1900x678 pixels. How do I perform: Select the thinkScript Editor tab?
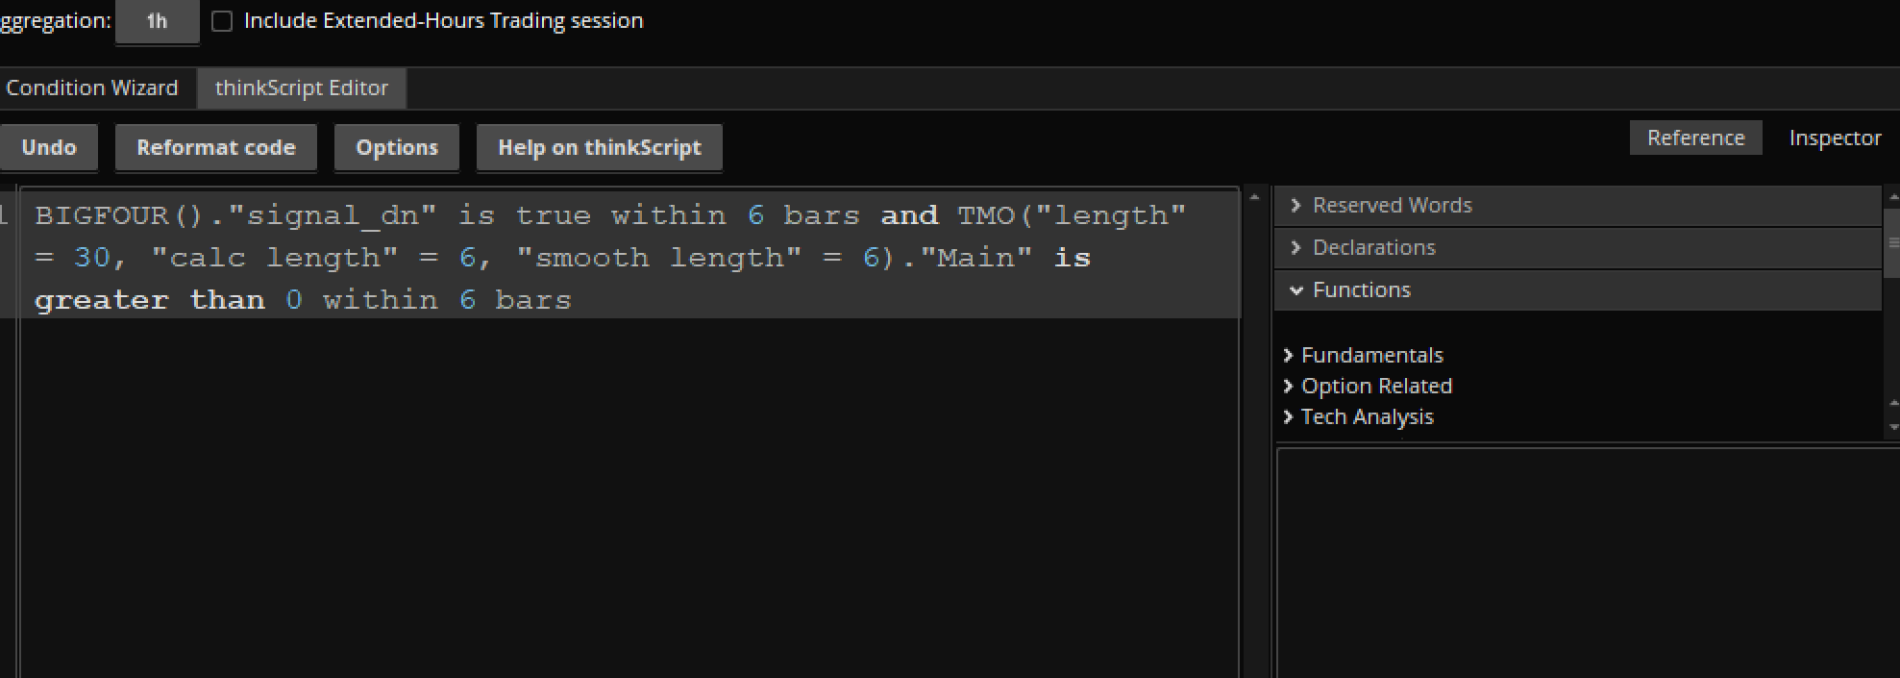pyautogui.click(x=301, y=88)
